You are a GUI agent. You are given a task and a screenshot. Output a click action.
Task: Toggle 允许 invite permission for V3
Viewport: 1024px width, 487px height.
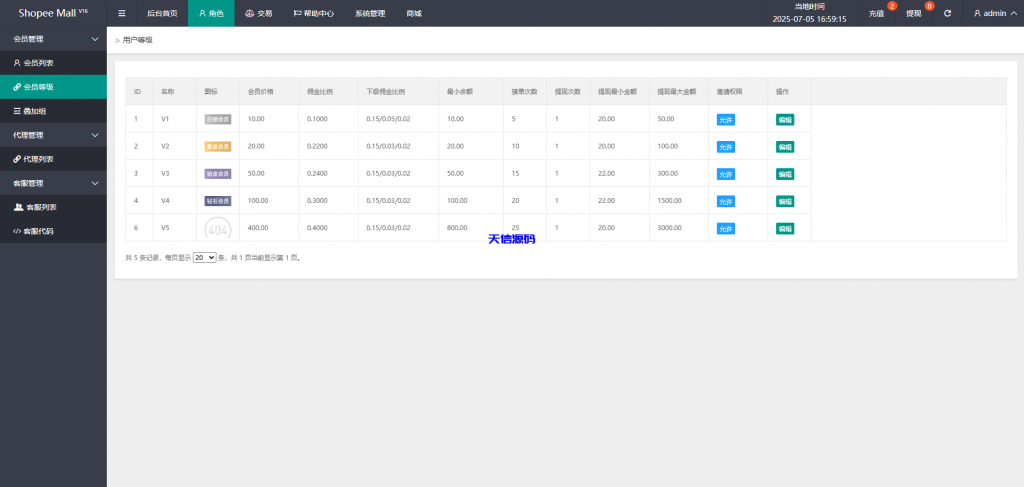point(726,174)
